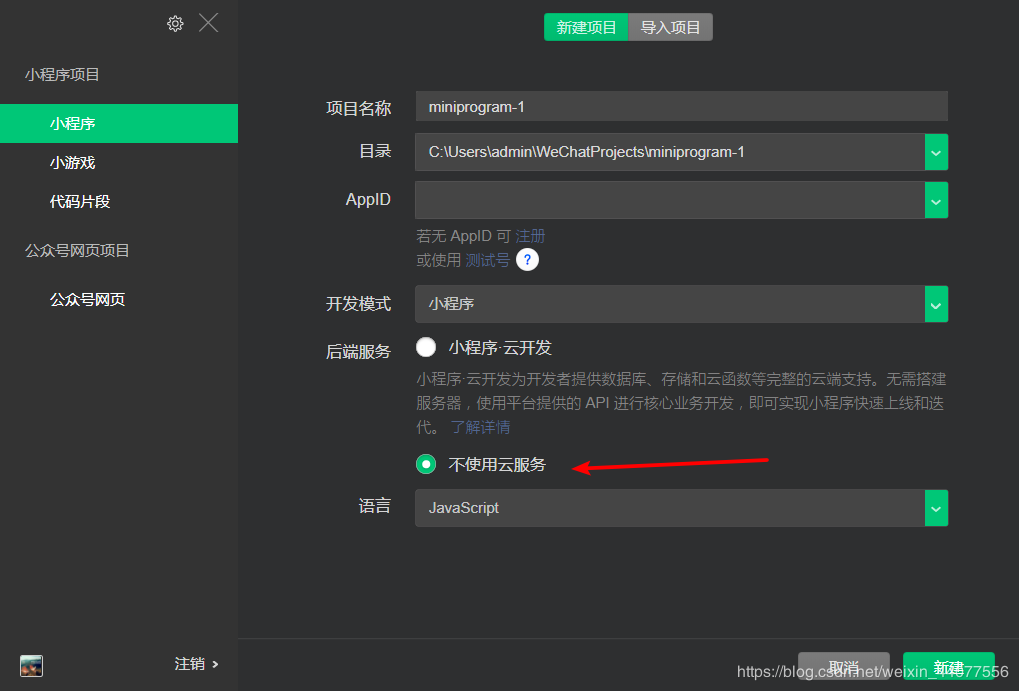Open the 公众号网页 section
The height and width of the screenshot is (691, 1019).
click(89, 298)
